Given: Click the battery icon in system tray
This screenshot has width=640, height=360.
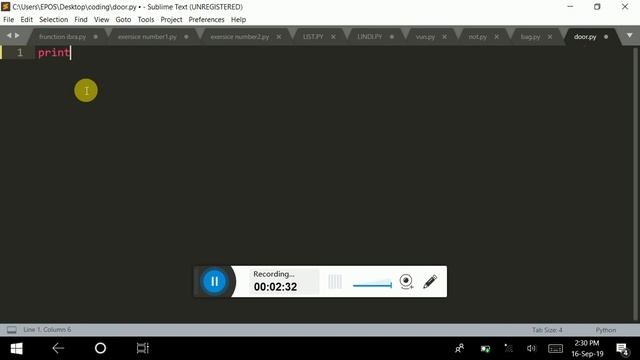Looking at the screenshot, I should [485, 349].
